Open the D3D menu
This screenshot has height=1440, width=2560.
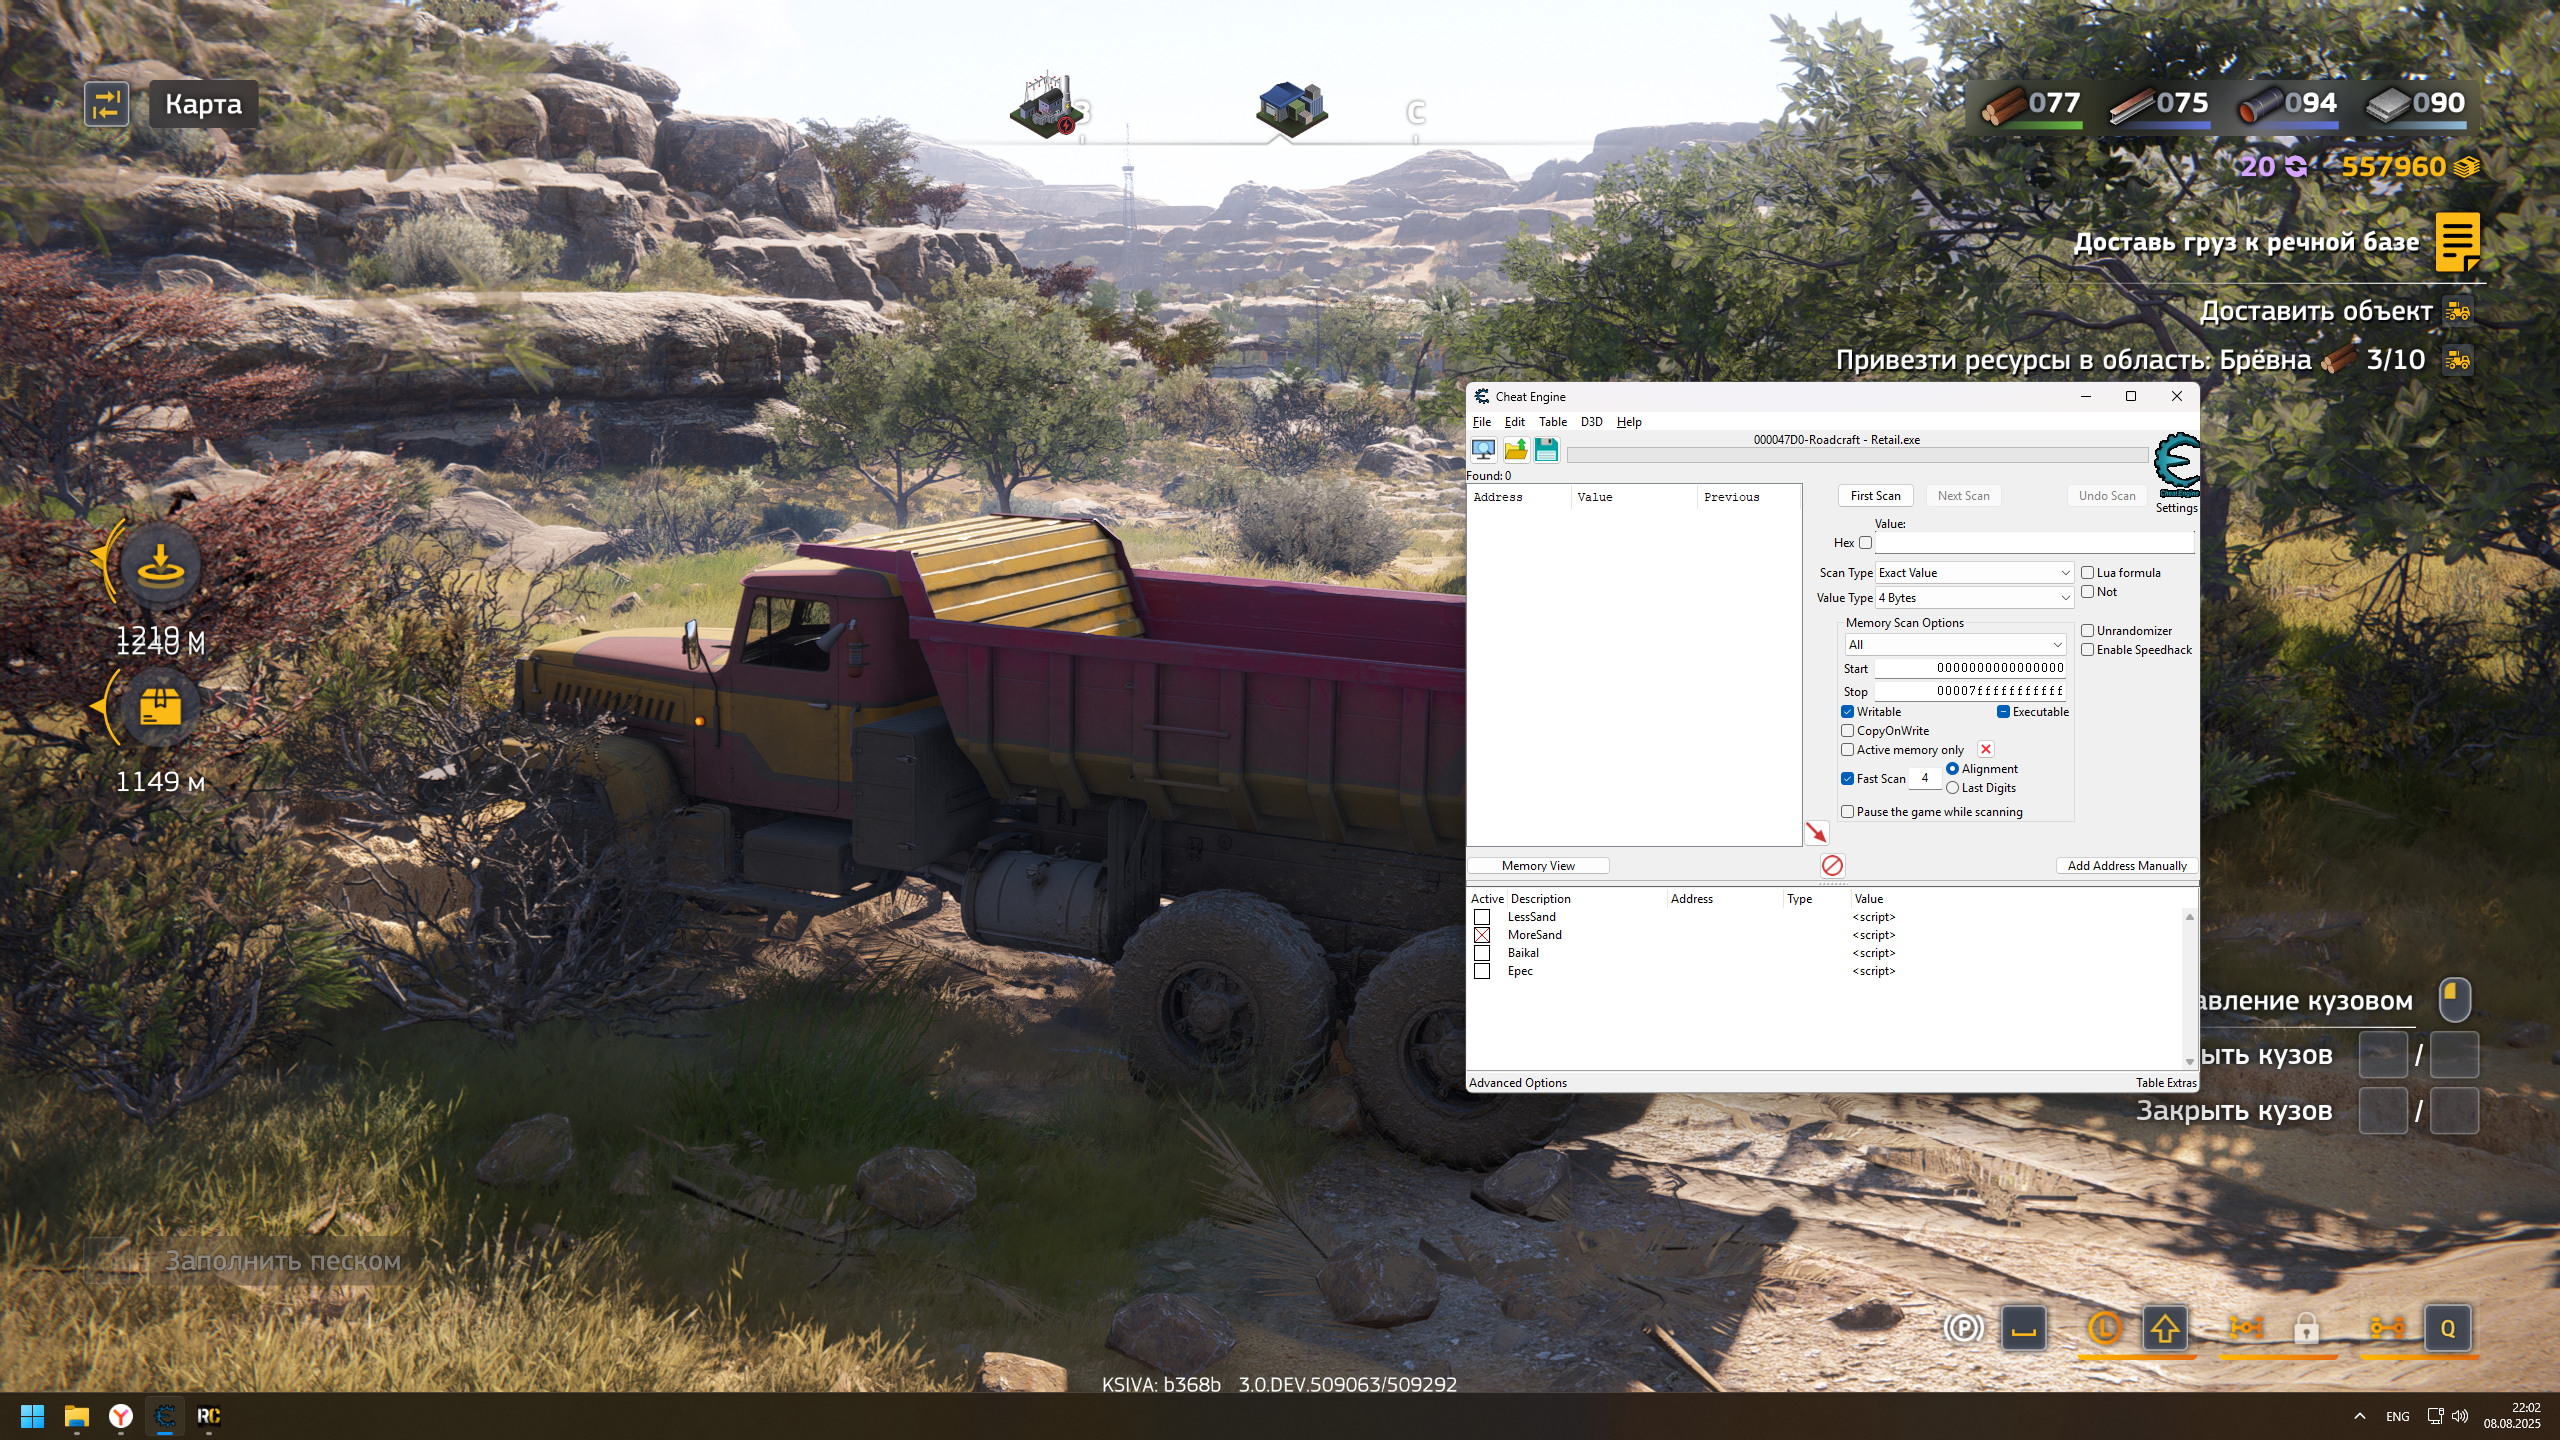1591,422
